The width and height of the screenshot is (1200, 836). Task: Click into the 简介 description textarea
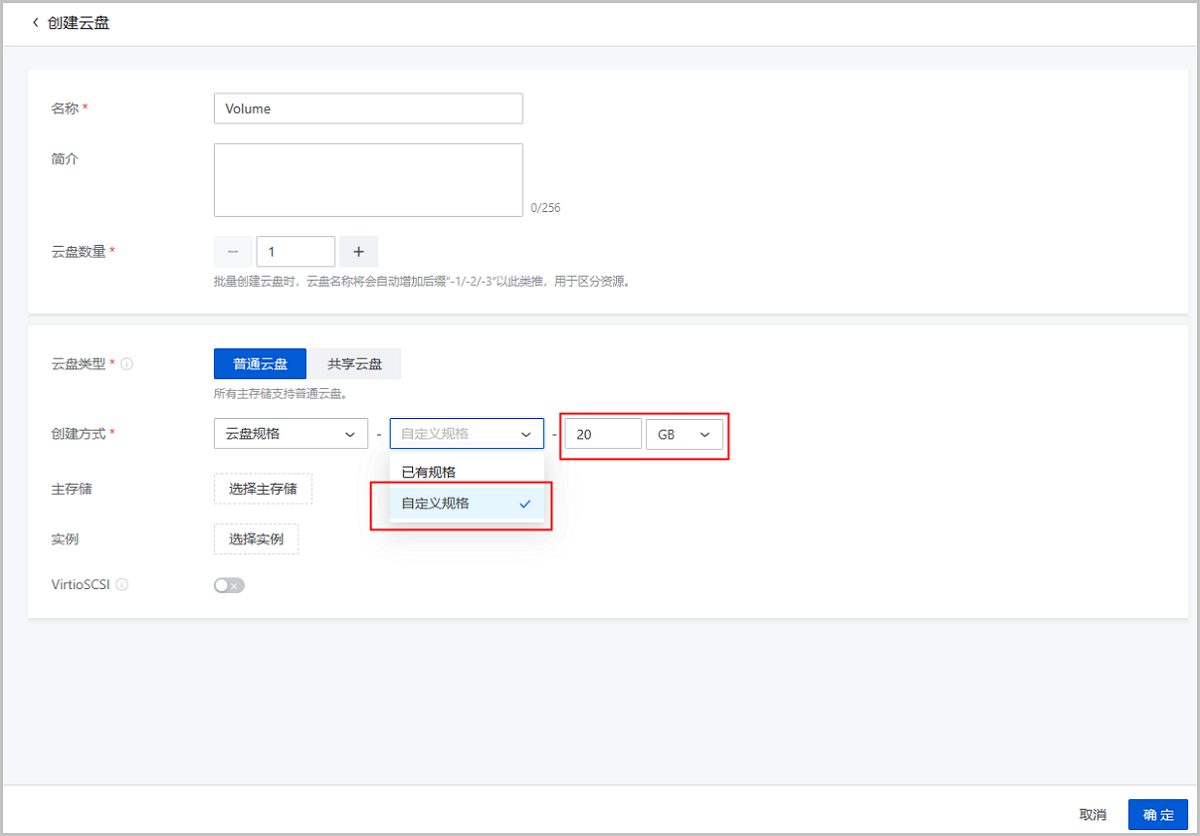[x=368, y=180]
